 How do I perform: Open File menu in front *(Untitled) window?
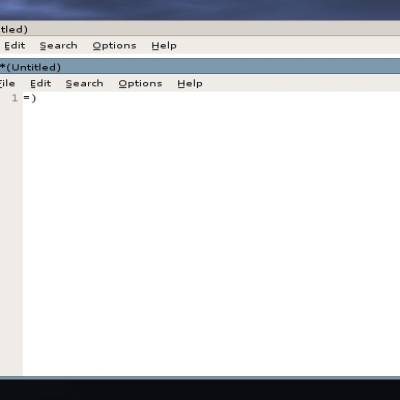7,83
